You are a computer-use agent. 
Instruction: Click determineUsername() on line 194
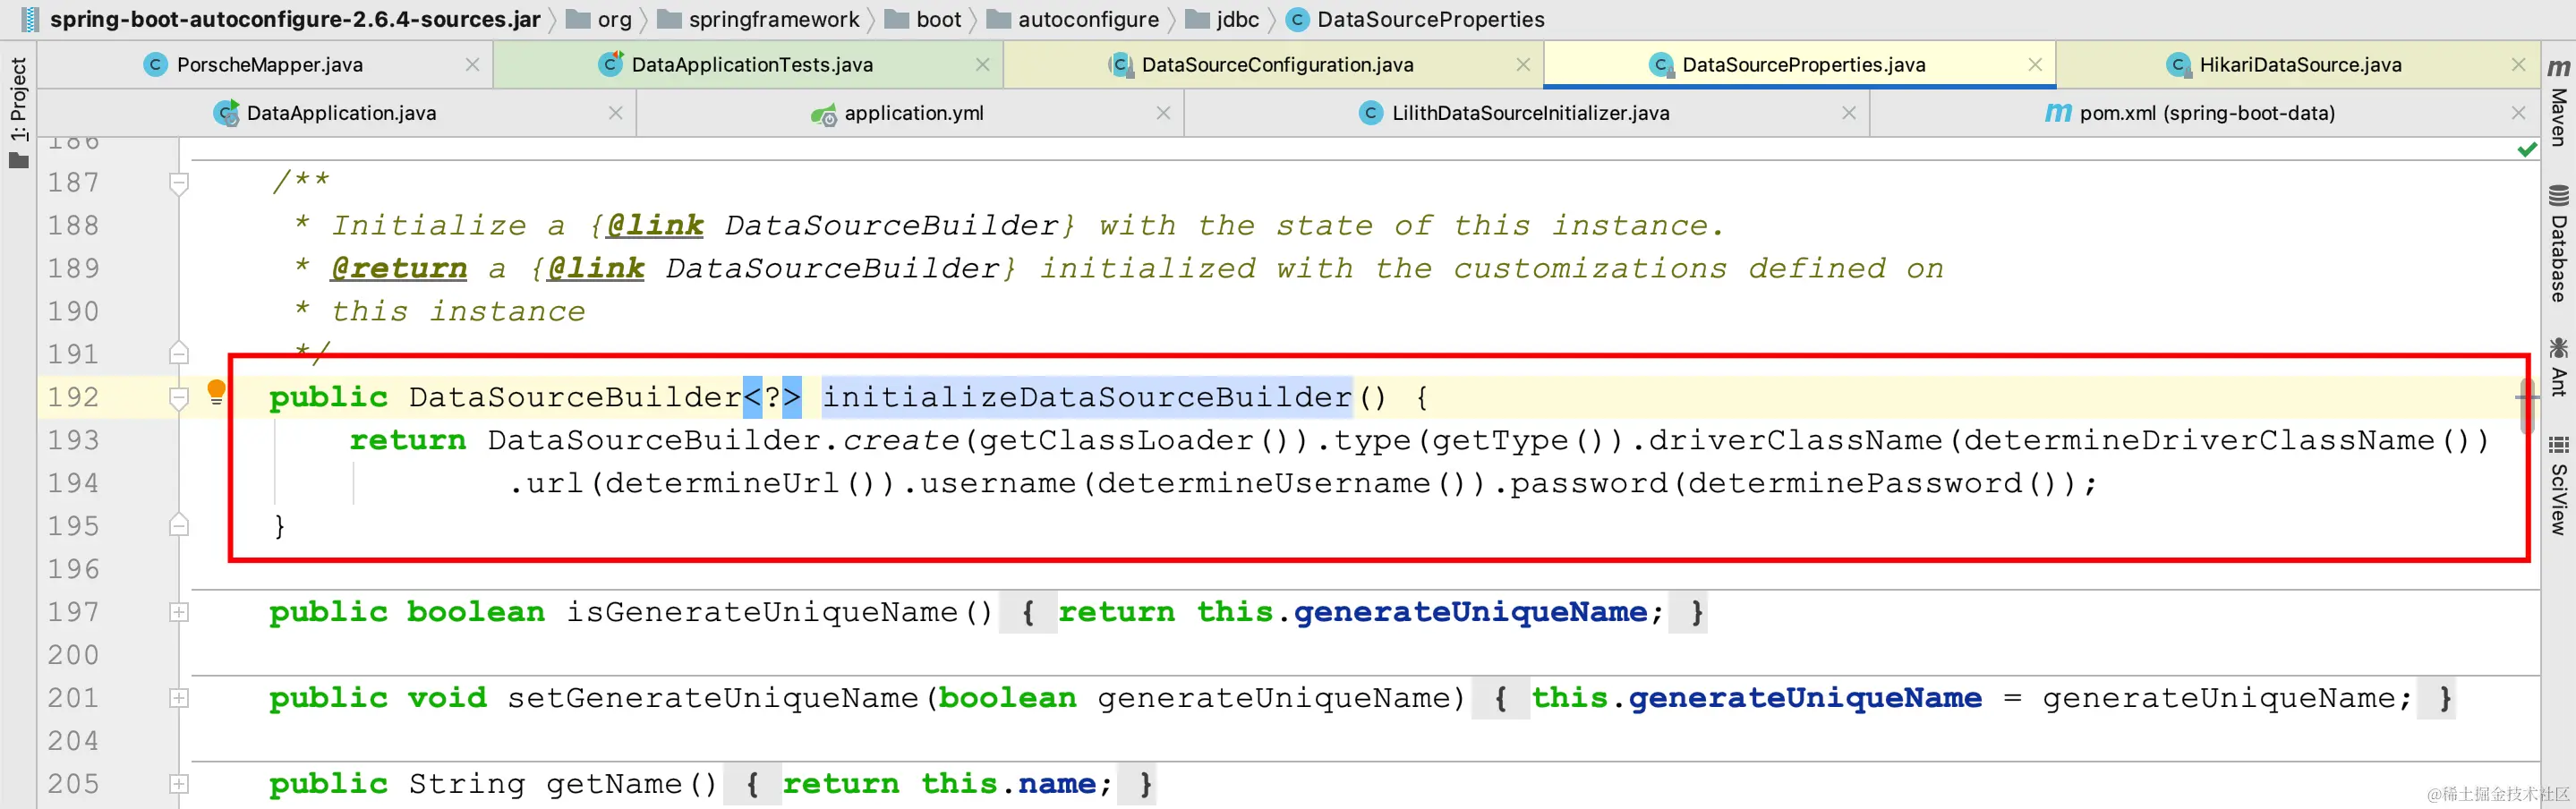[x=1280, y=484]
